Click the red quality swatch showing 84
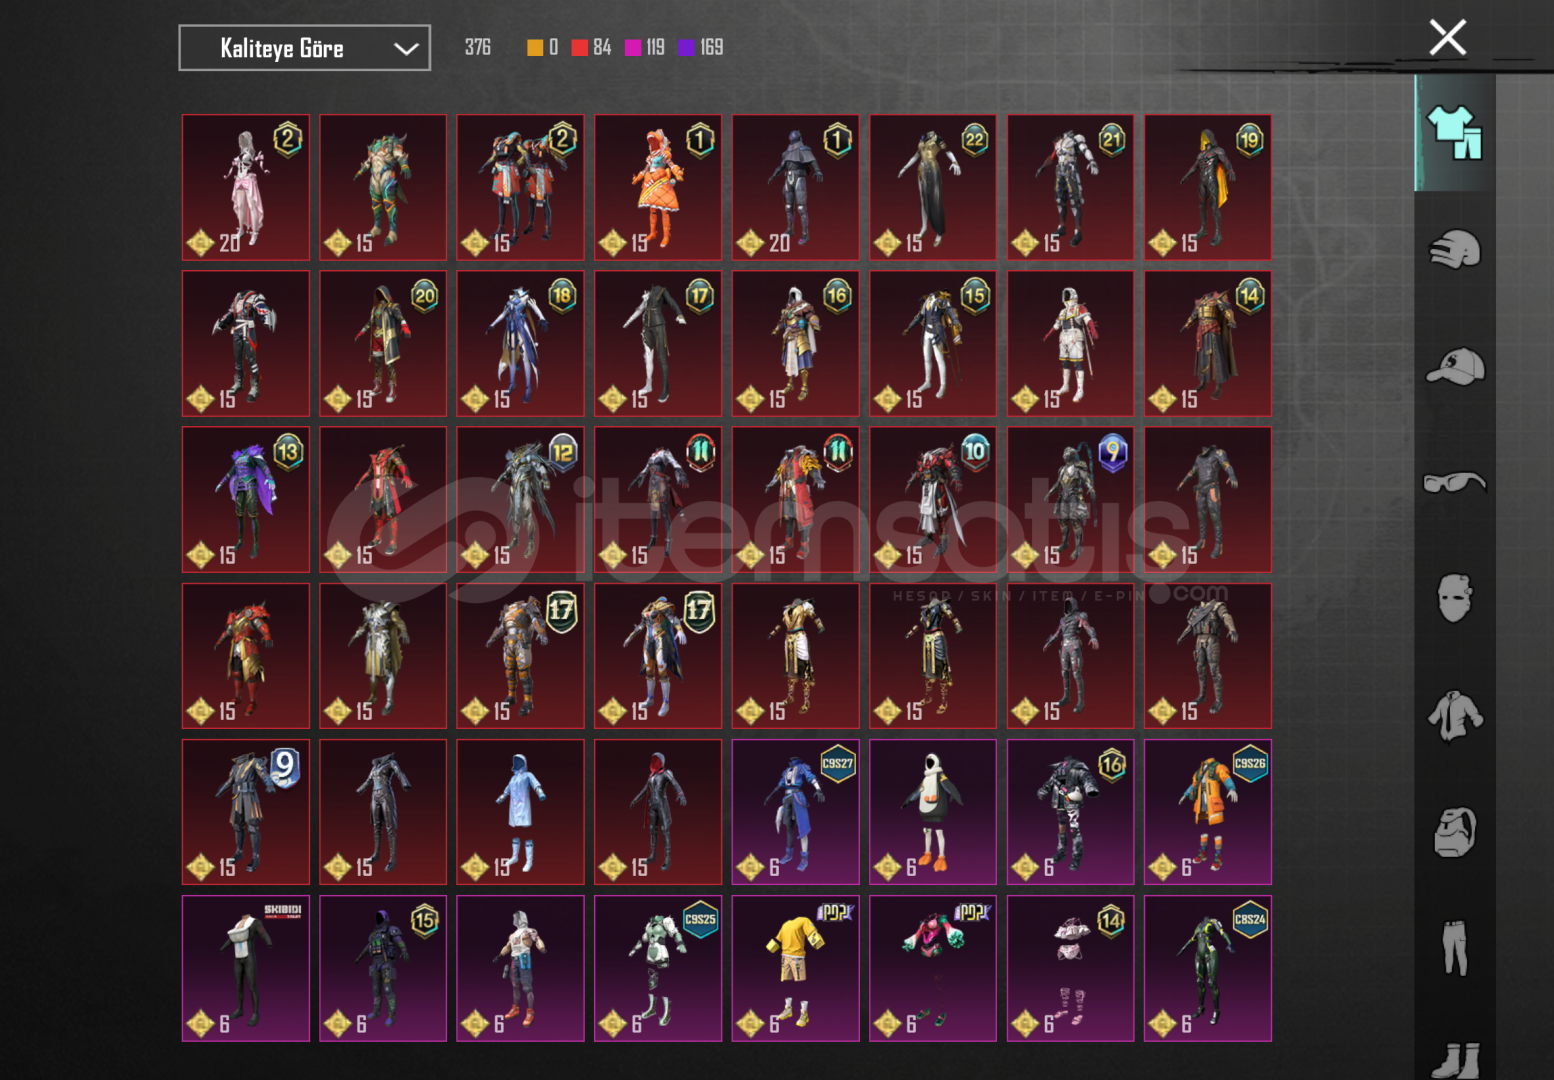The height and width of the screenshot is (1080, 1554). [x=580, y=47]
